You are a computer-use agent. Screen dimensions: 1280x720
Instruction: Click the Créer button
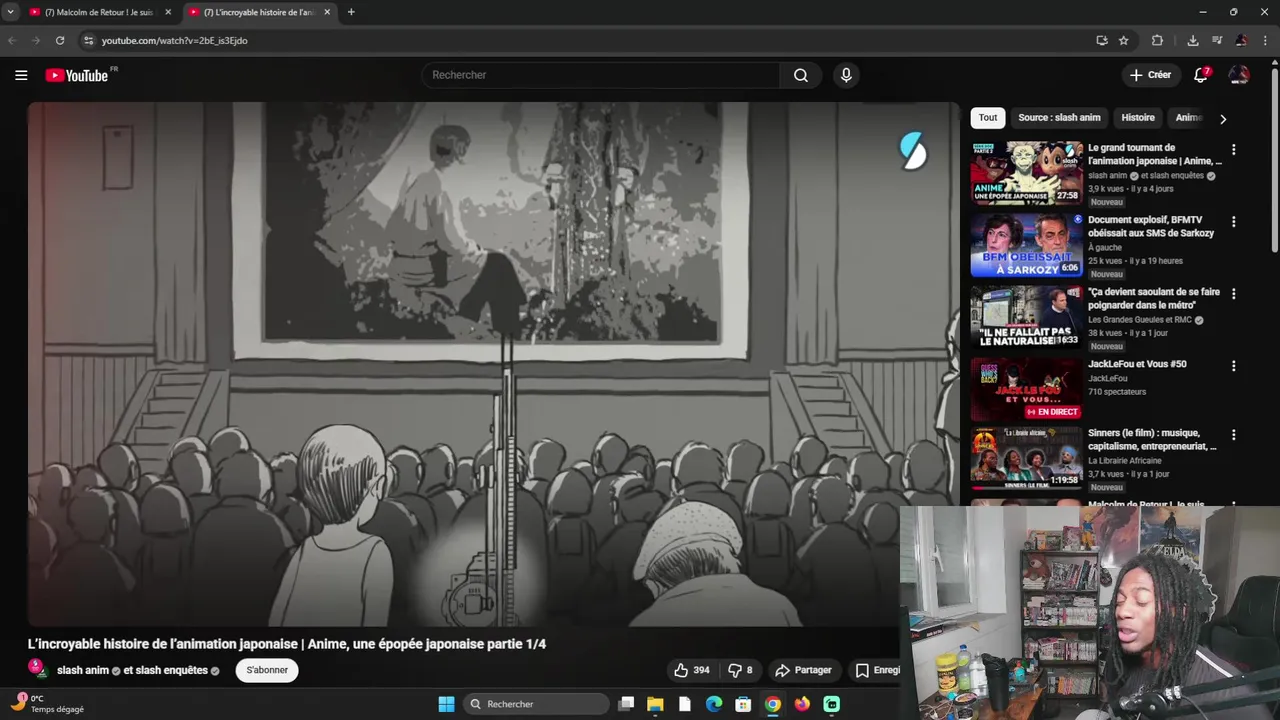point(1150,75)
